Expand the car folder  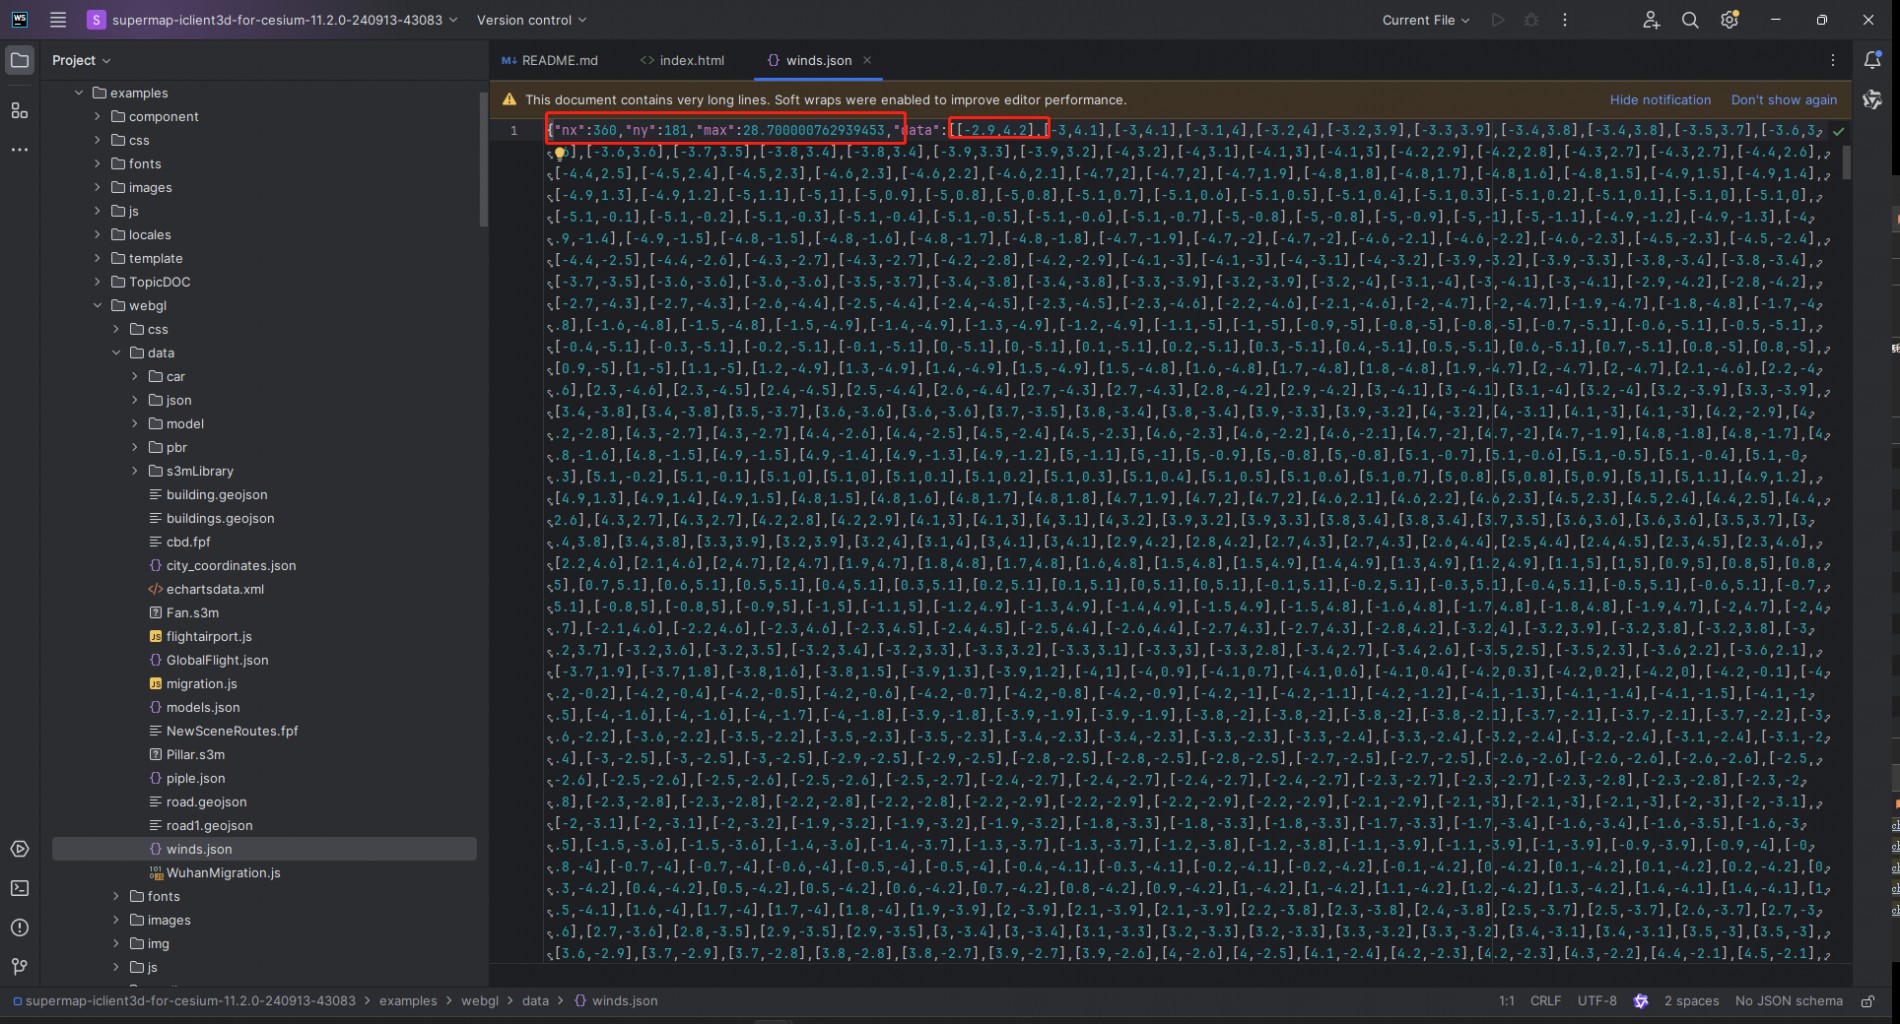point(135,377)
